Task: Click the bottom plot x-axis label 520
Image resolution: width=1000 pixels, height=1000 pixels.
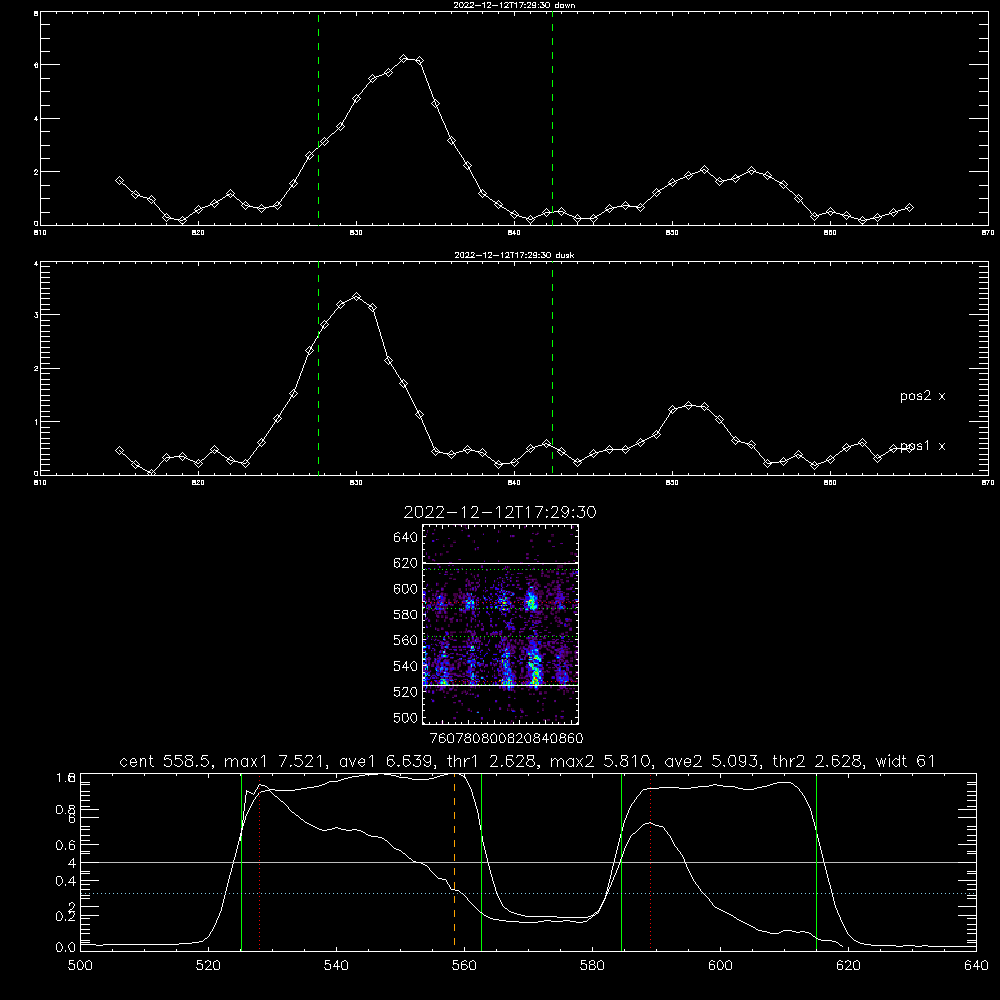Action: point(208,966)
